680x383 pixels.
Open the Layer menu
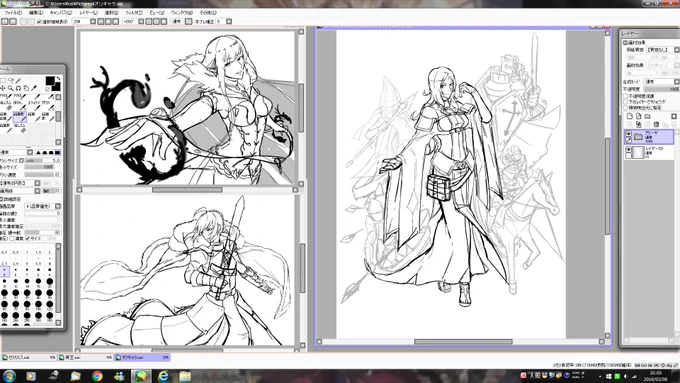point(88,13)
